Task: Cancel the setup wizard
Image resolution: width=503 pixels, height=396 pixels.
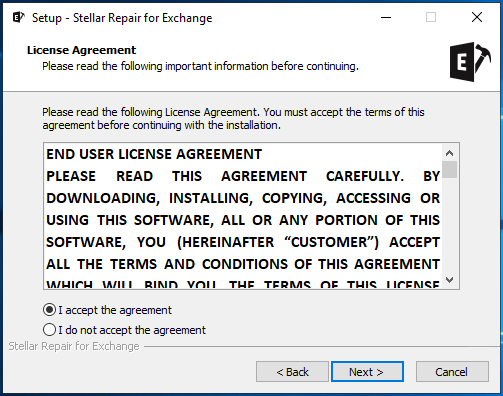Action: coord(452,372)
